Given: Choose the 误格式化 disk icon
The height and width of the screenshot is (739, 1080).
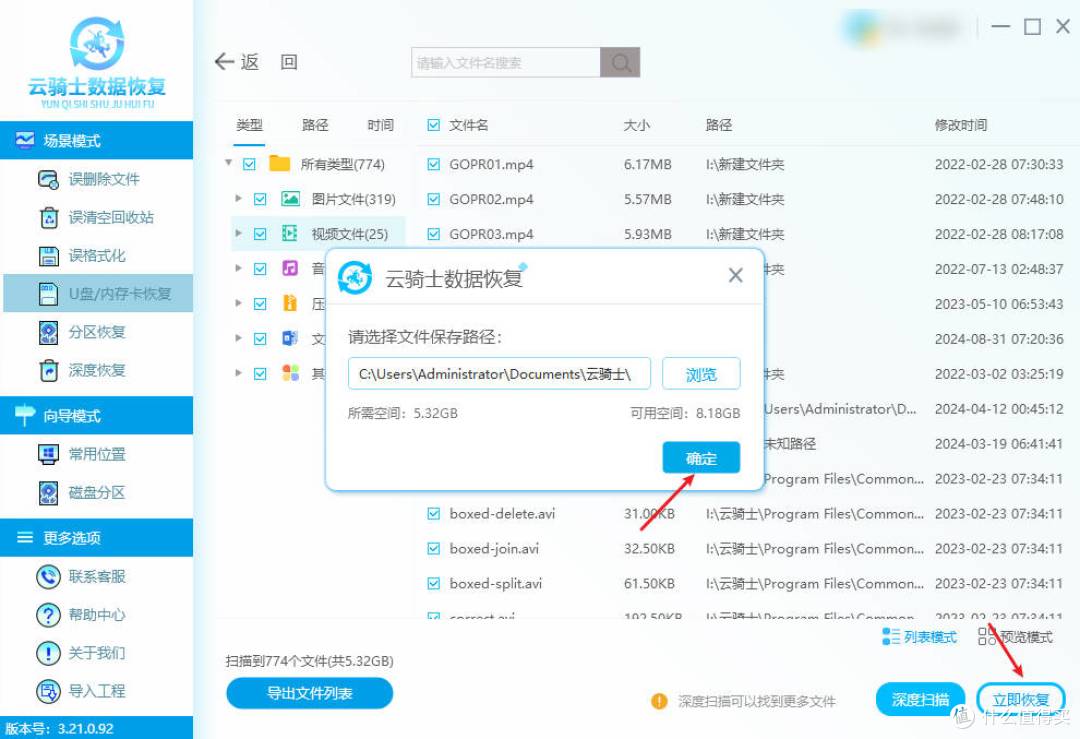Looking at the screenshot, I should pos(48,256).
